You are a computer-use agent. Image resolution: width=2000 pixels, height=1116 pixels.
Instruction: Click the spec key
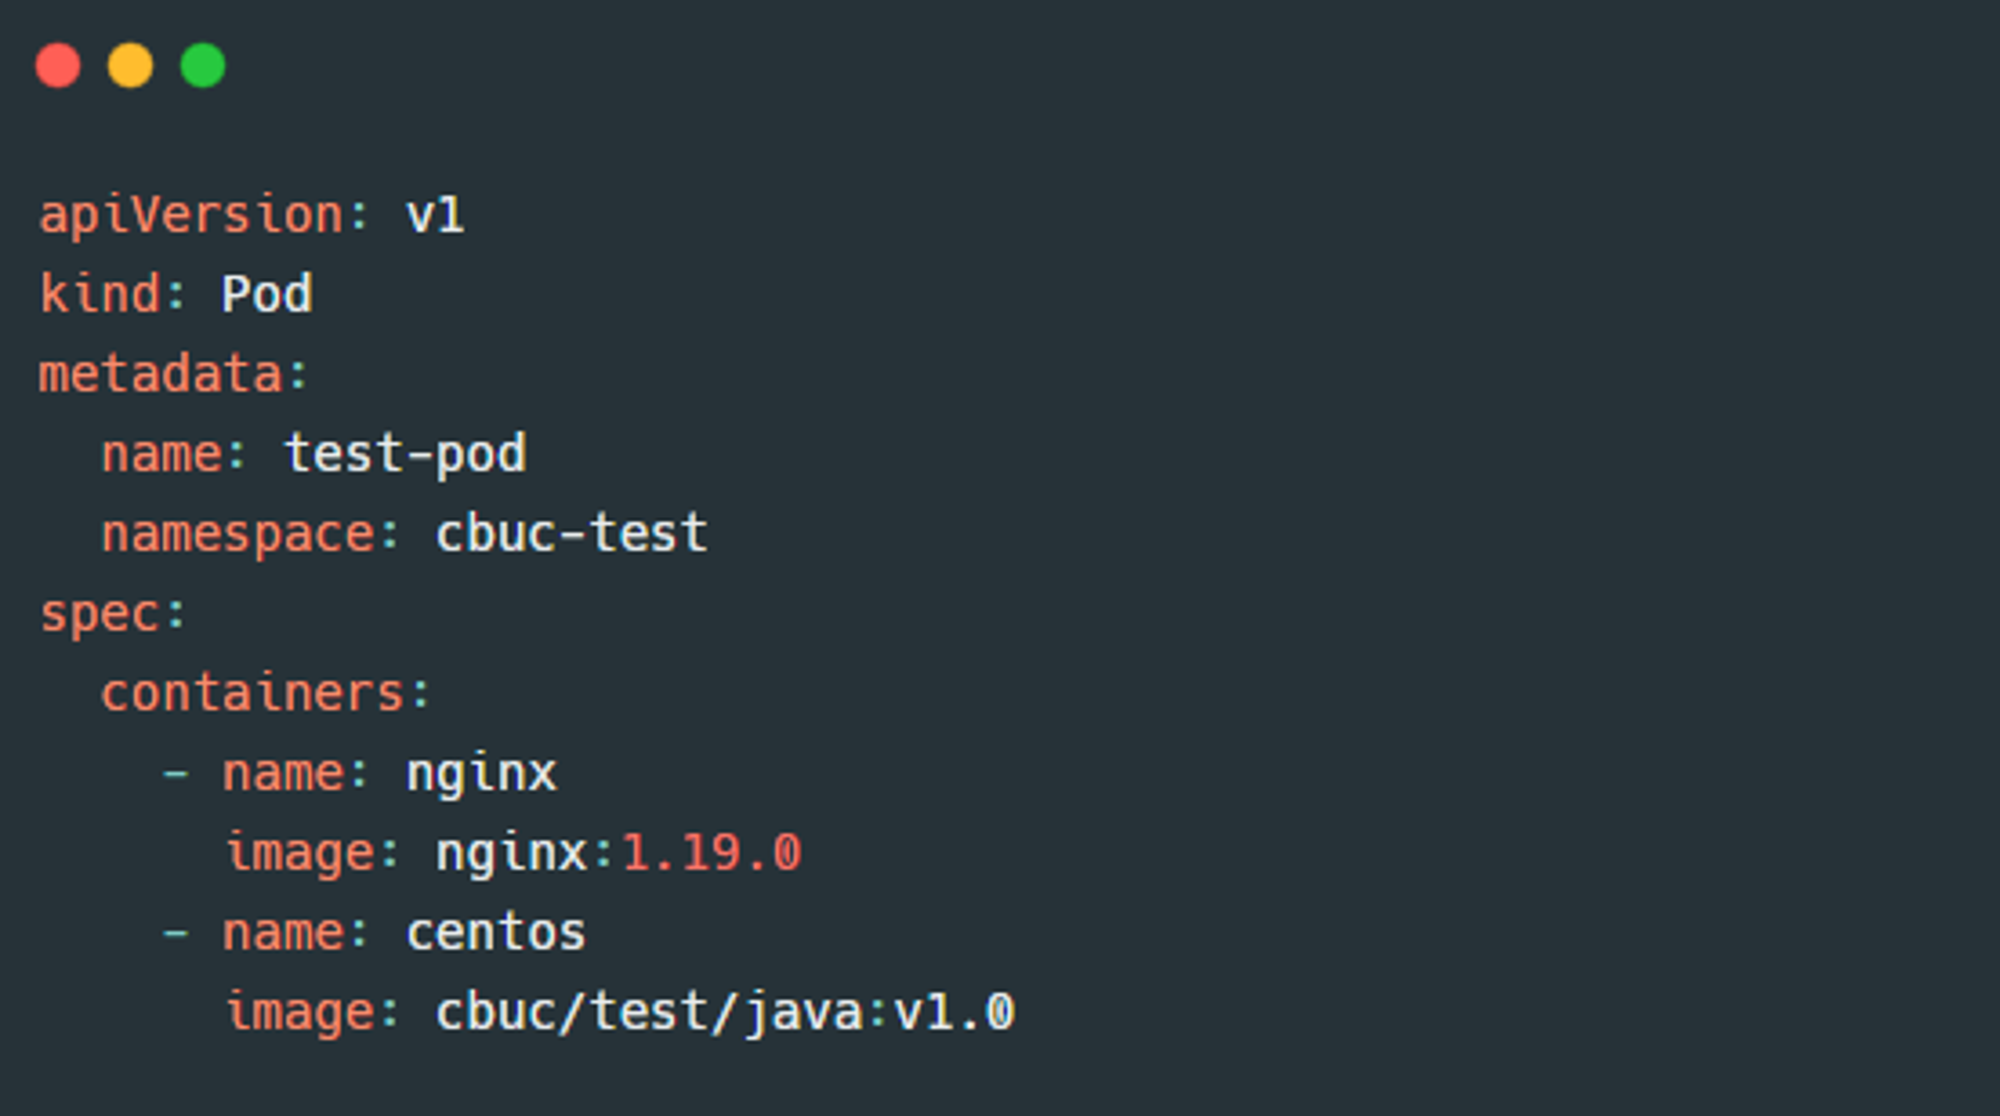point(99,614)
